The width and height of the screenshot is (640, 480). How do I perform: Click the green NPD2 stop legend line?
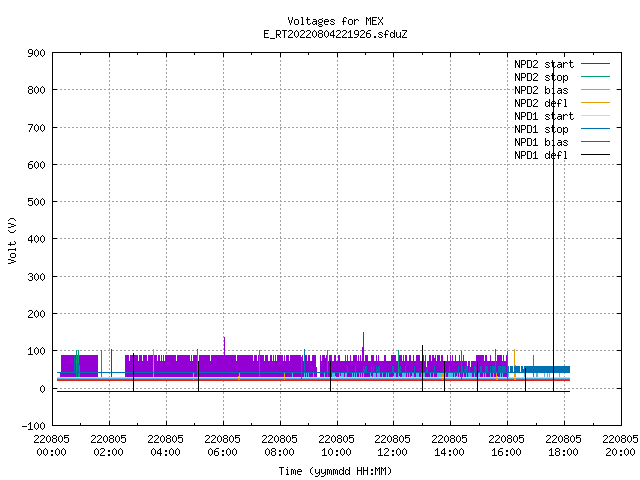596,76
